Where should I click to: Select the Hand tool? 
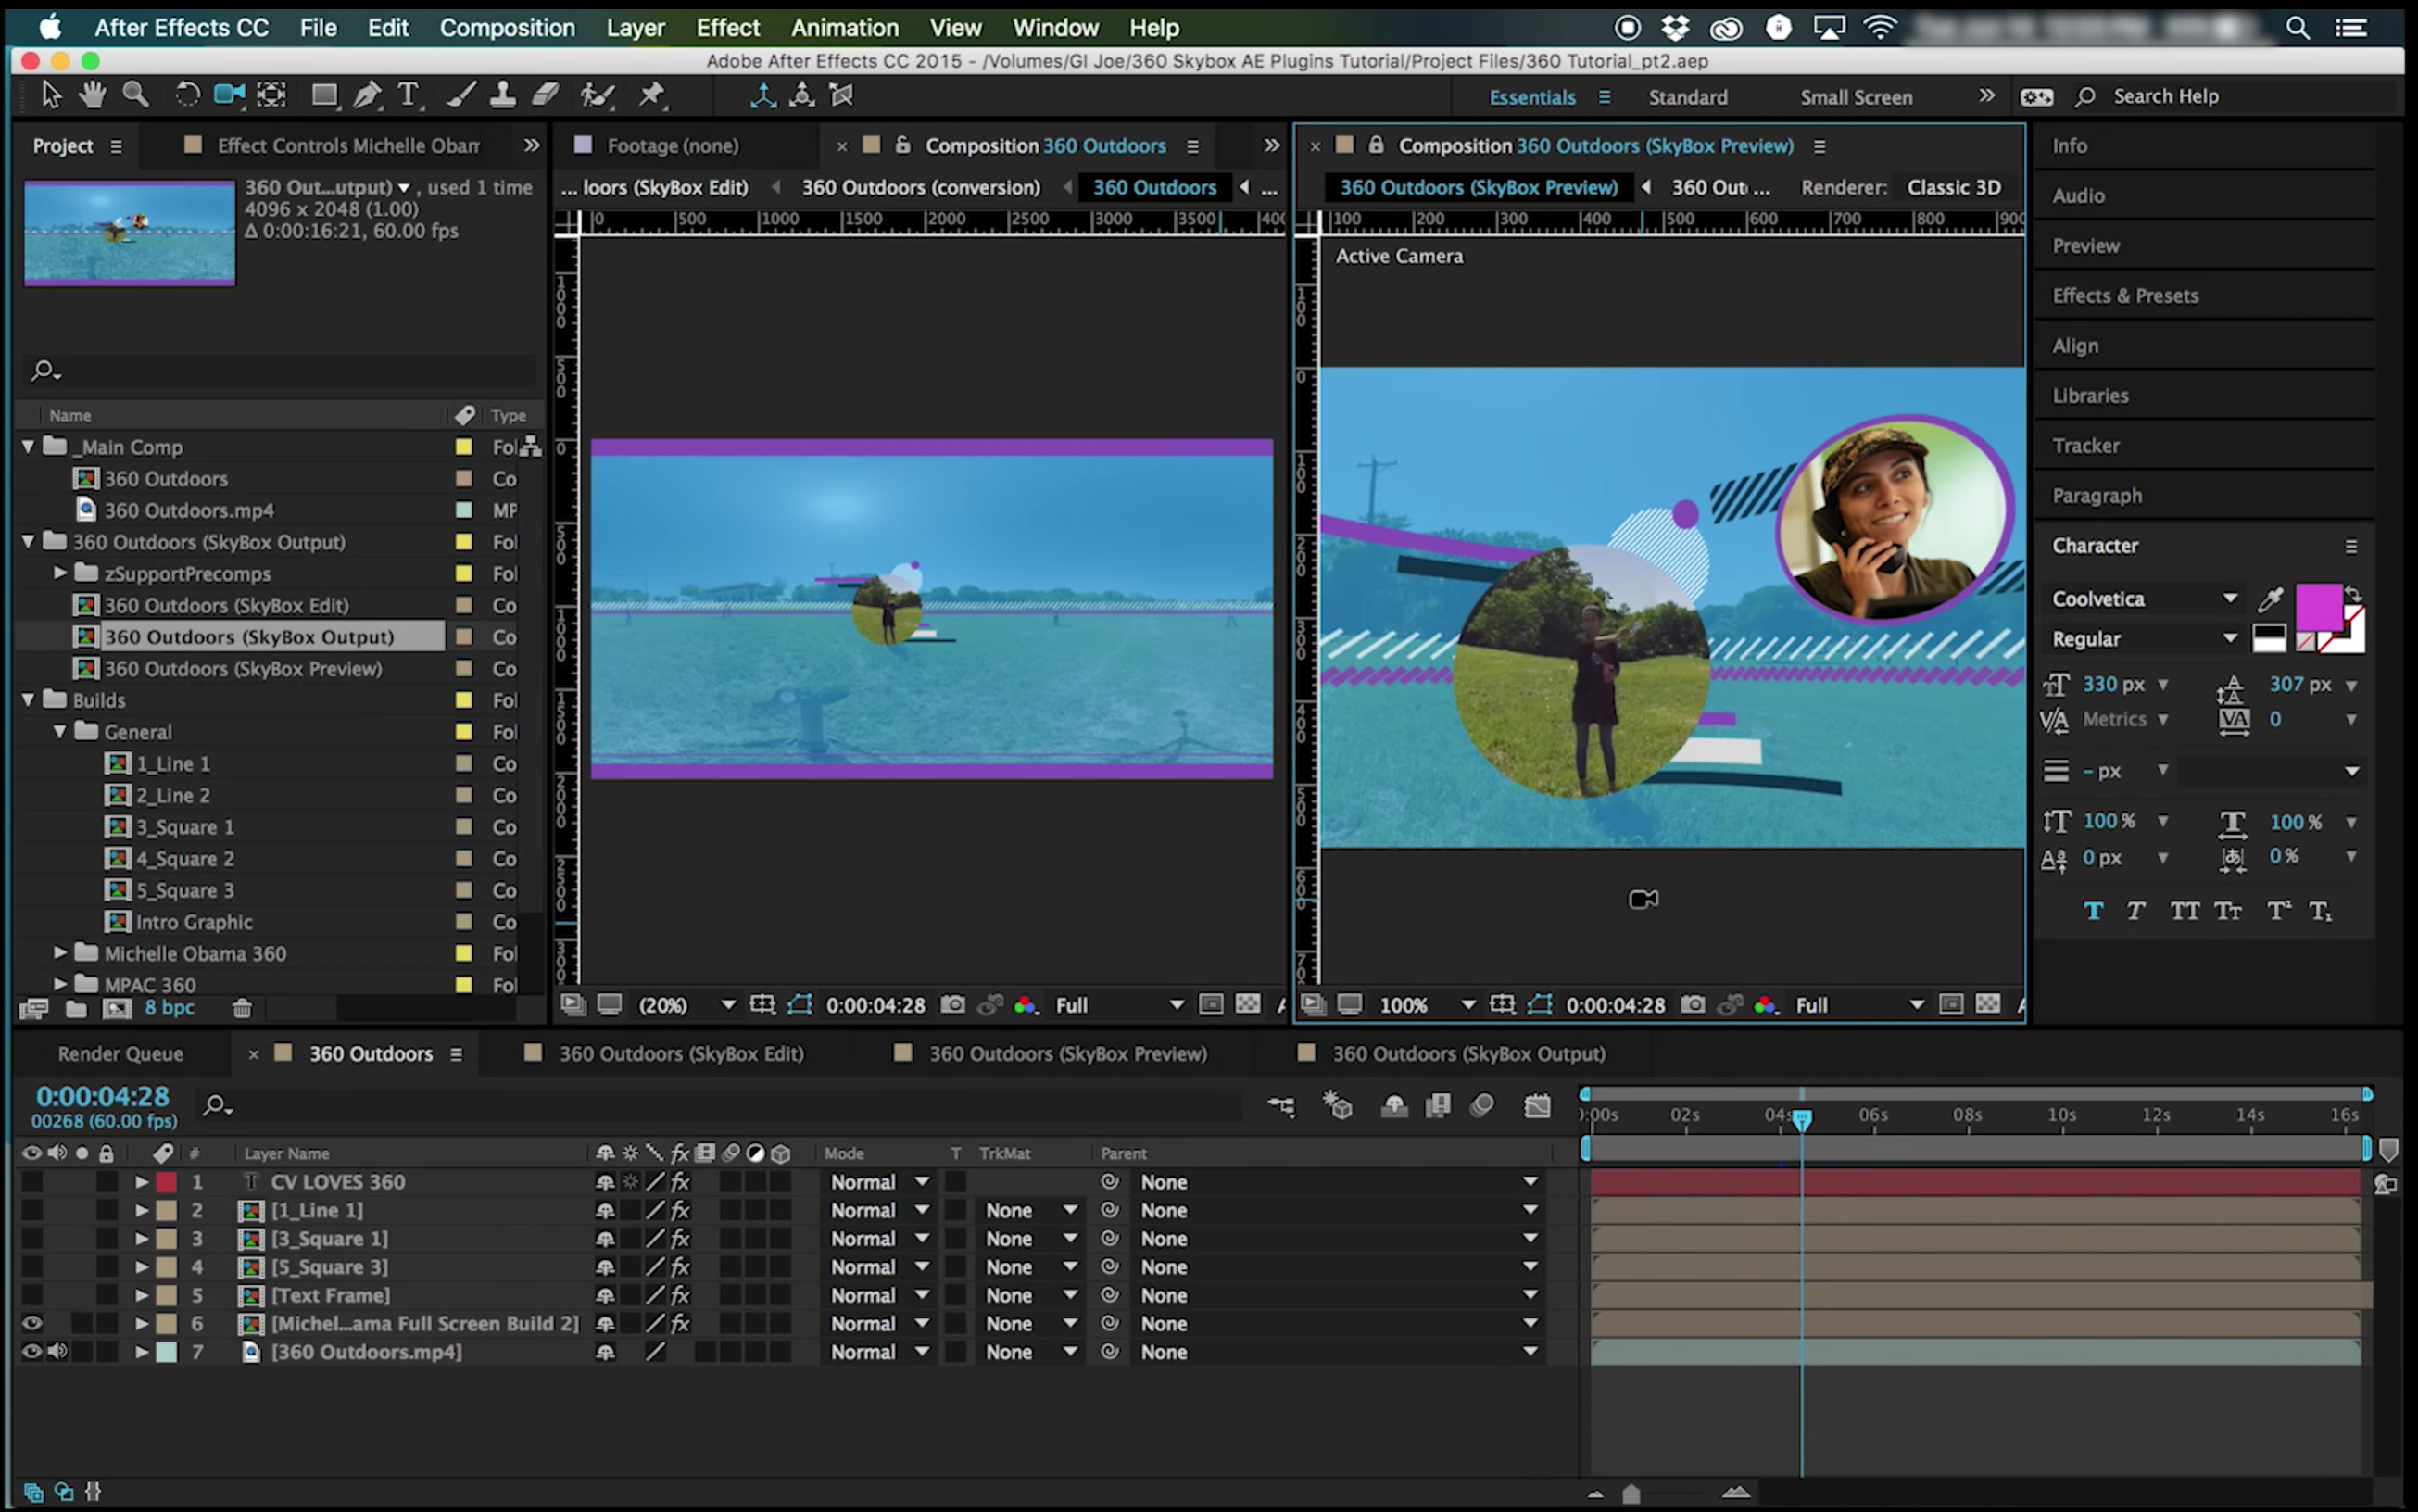(x=92, y=95)
